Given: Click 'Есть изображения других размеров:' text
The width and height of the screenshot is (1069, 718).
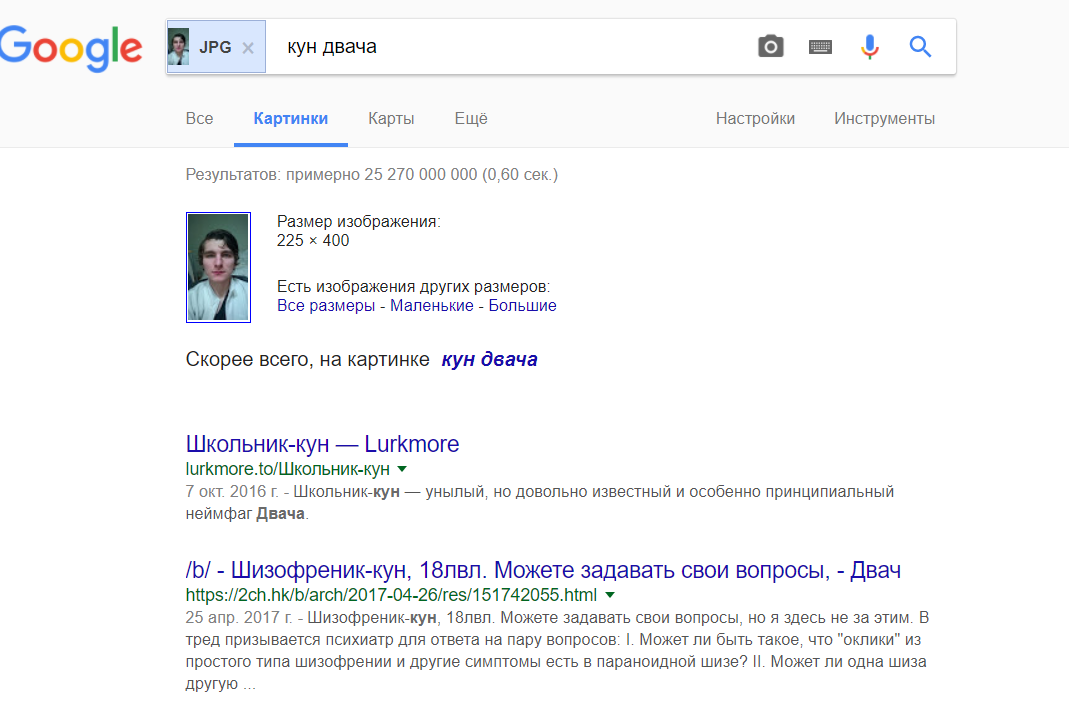Looking at the screenshot, I should (x=413, y=286).
